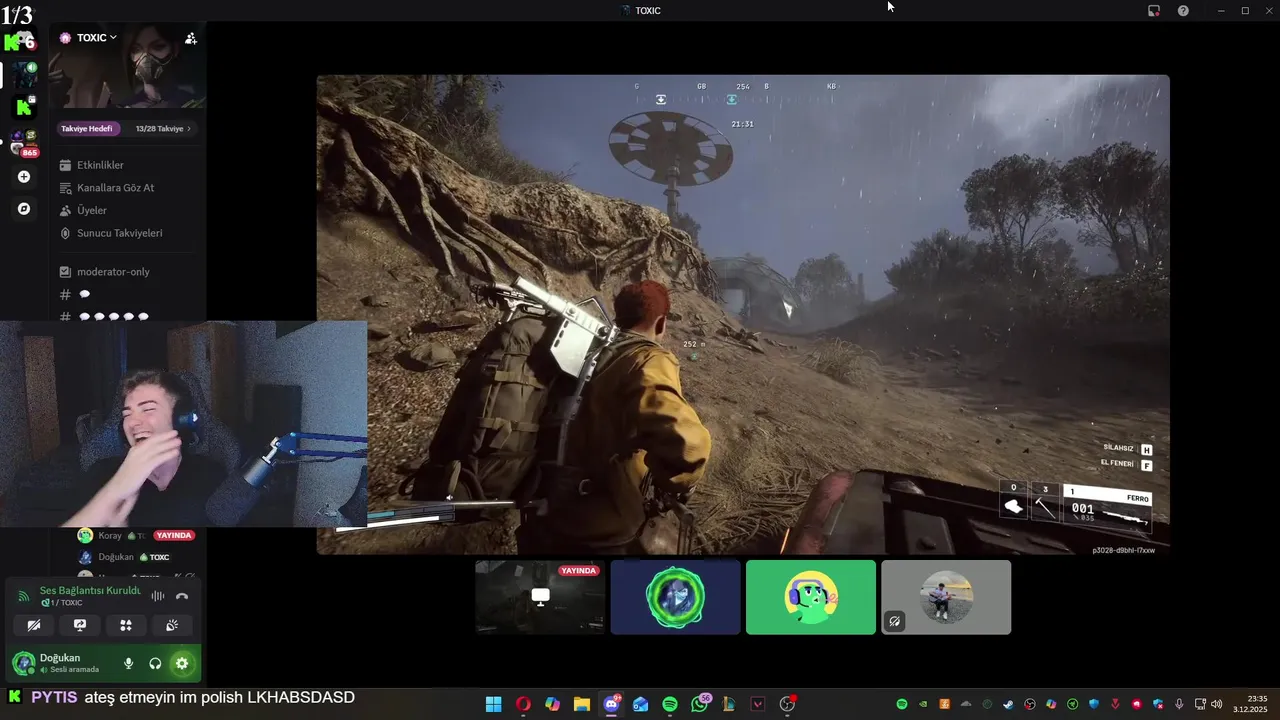Open Copilot from taskbar

(x=552, y=704)
